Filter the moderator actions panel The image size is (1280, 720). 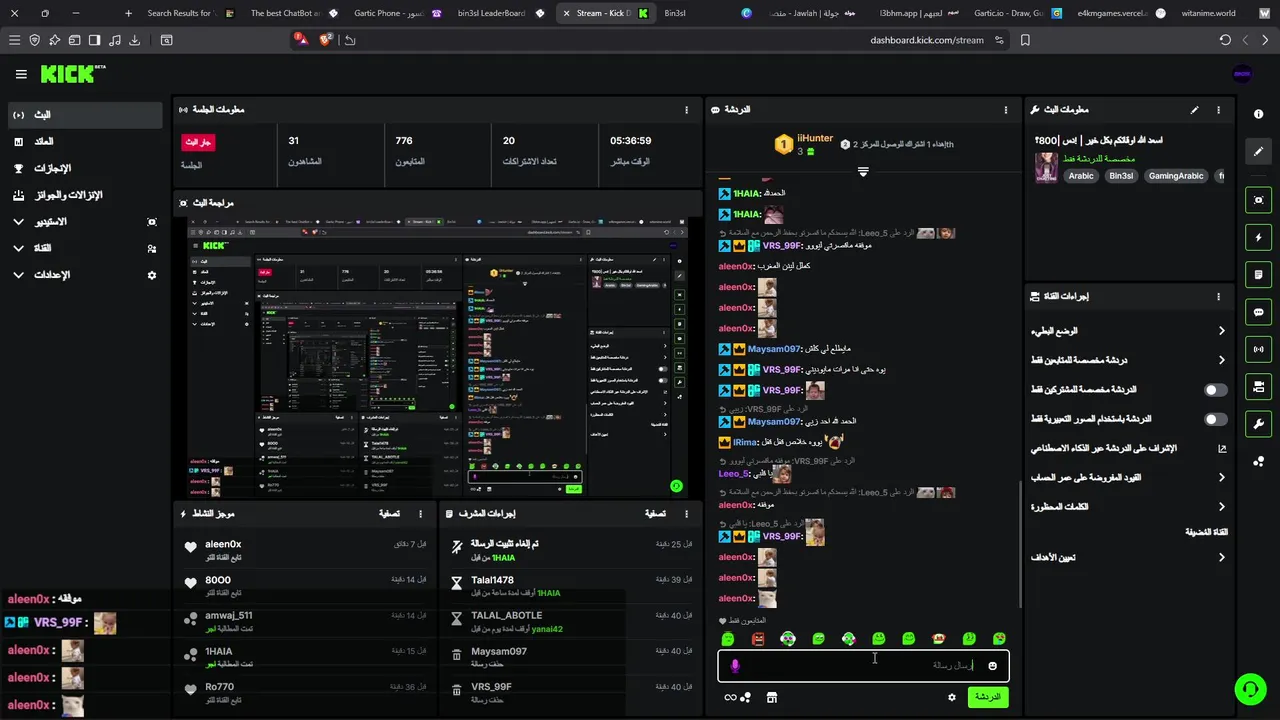pos(655,514)
